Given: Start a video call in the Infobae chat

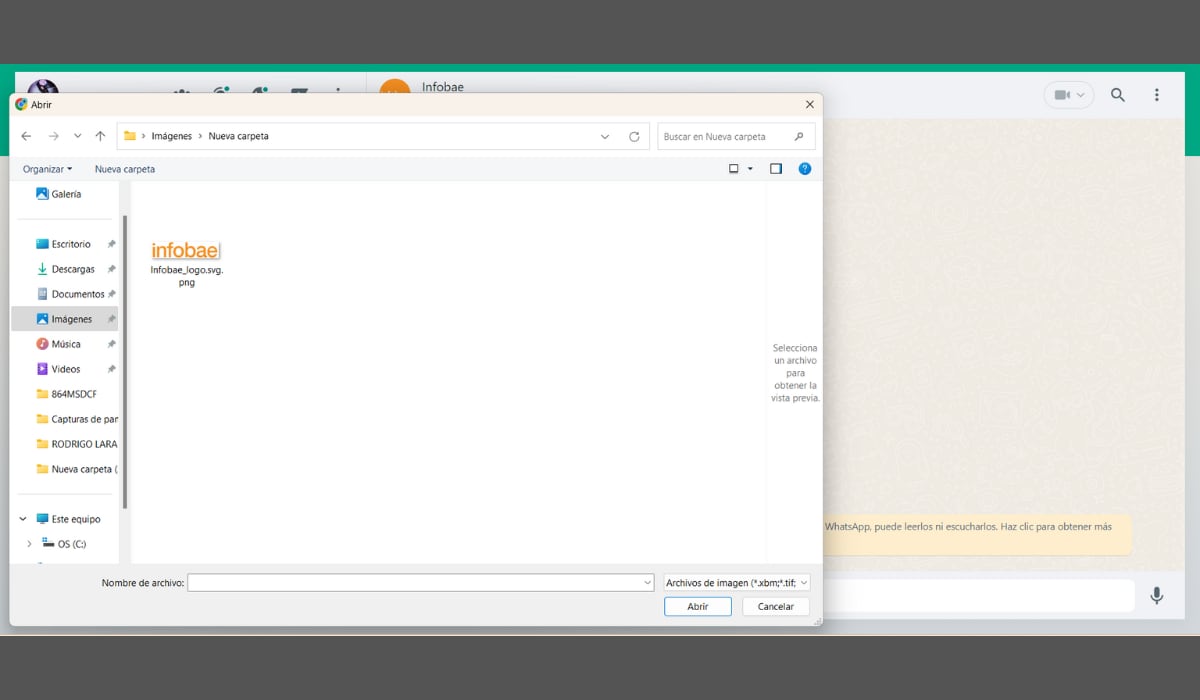Looking at the screenshot, I should [1068, 95].
